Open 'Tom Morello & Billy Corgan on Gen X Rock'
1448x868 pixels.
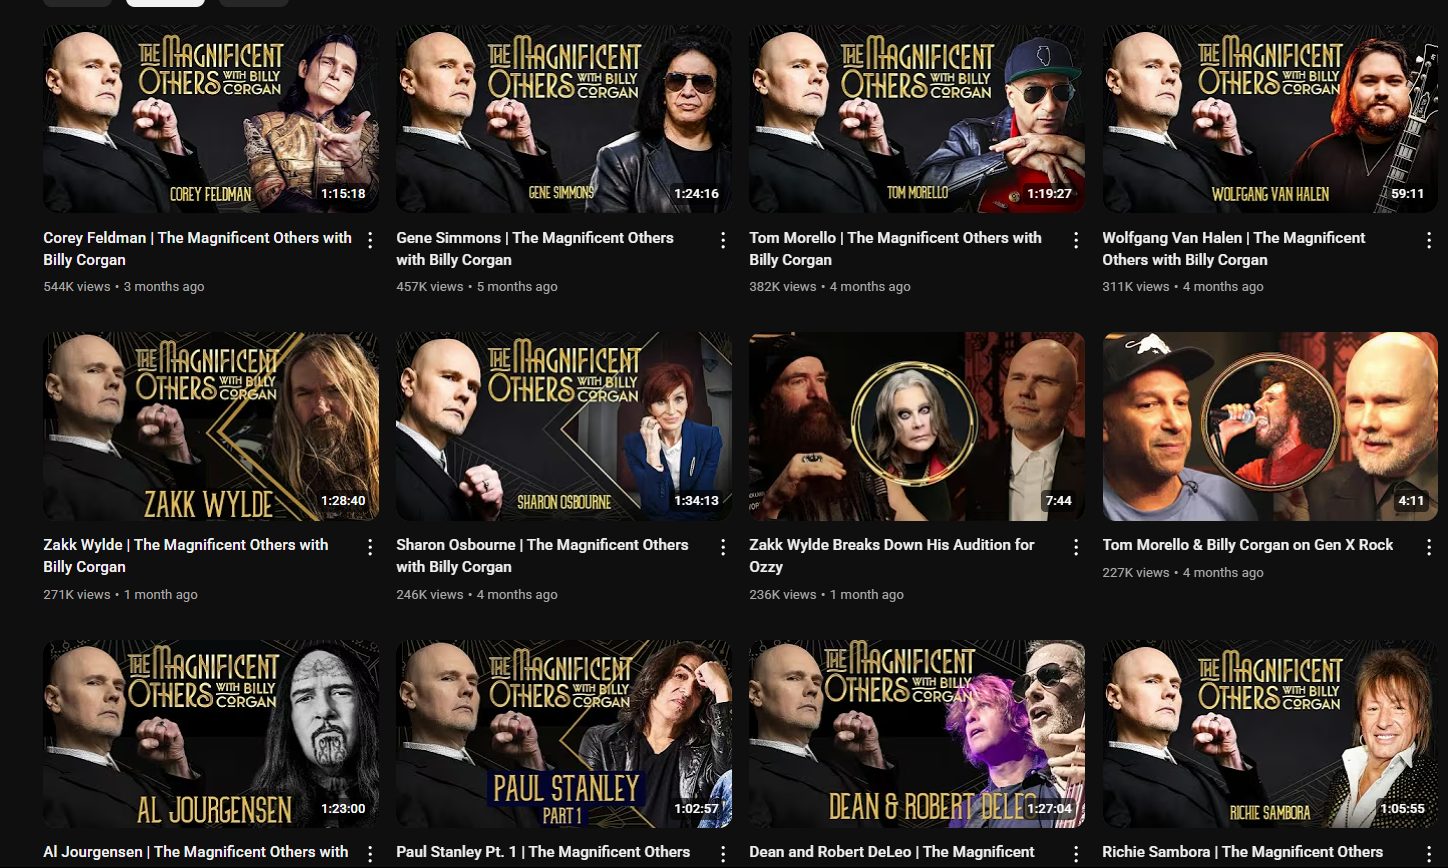point(1248,545)
